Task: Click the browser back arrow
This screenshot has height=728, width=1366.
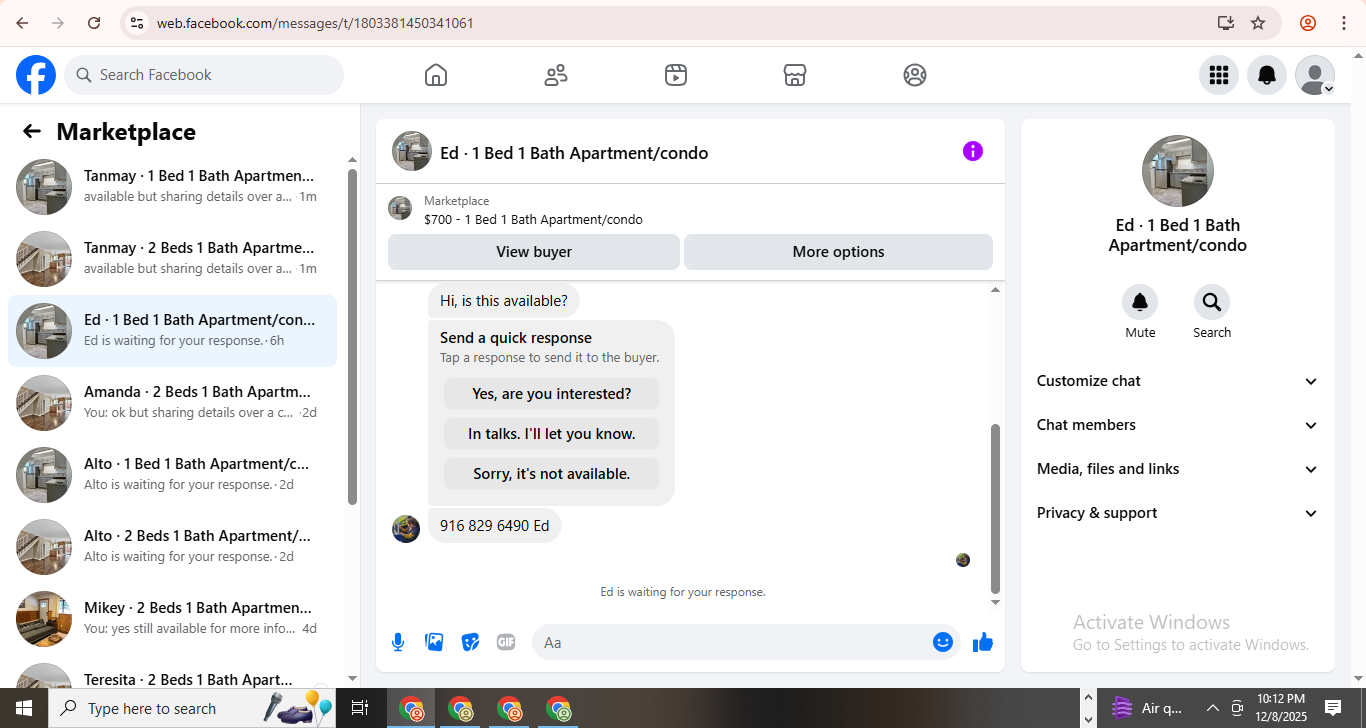Action: (22, 23)
